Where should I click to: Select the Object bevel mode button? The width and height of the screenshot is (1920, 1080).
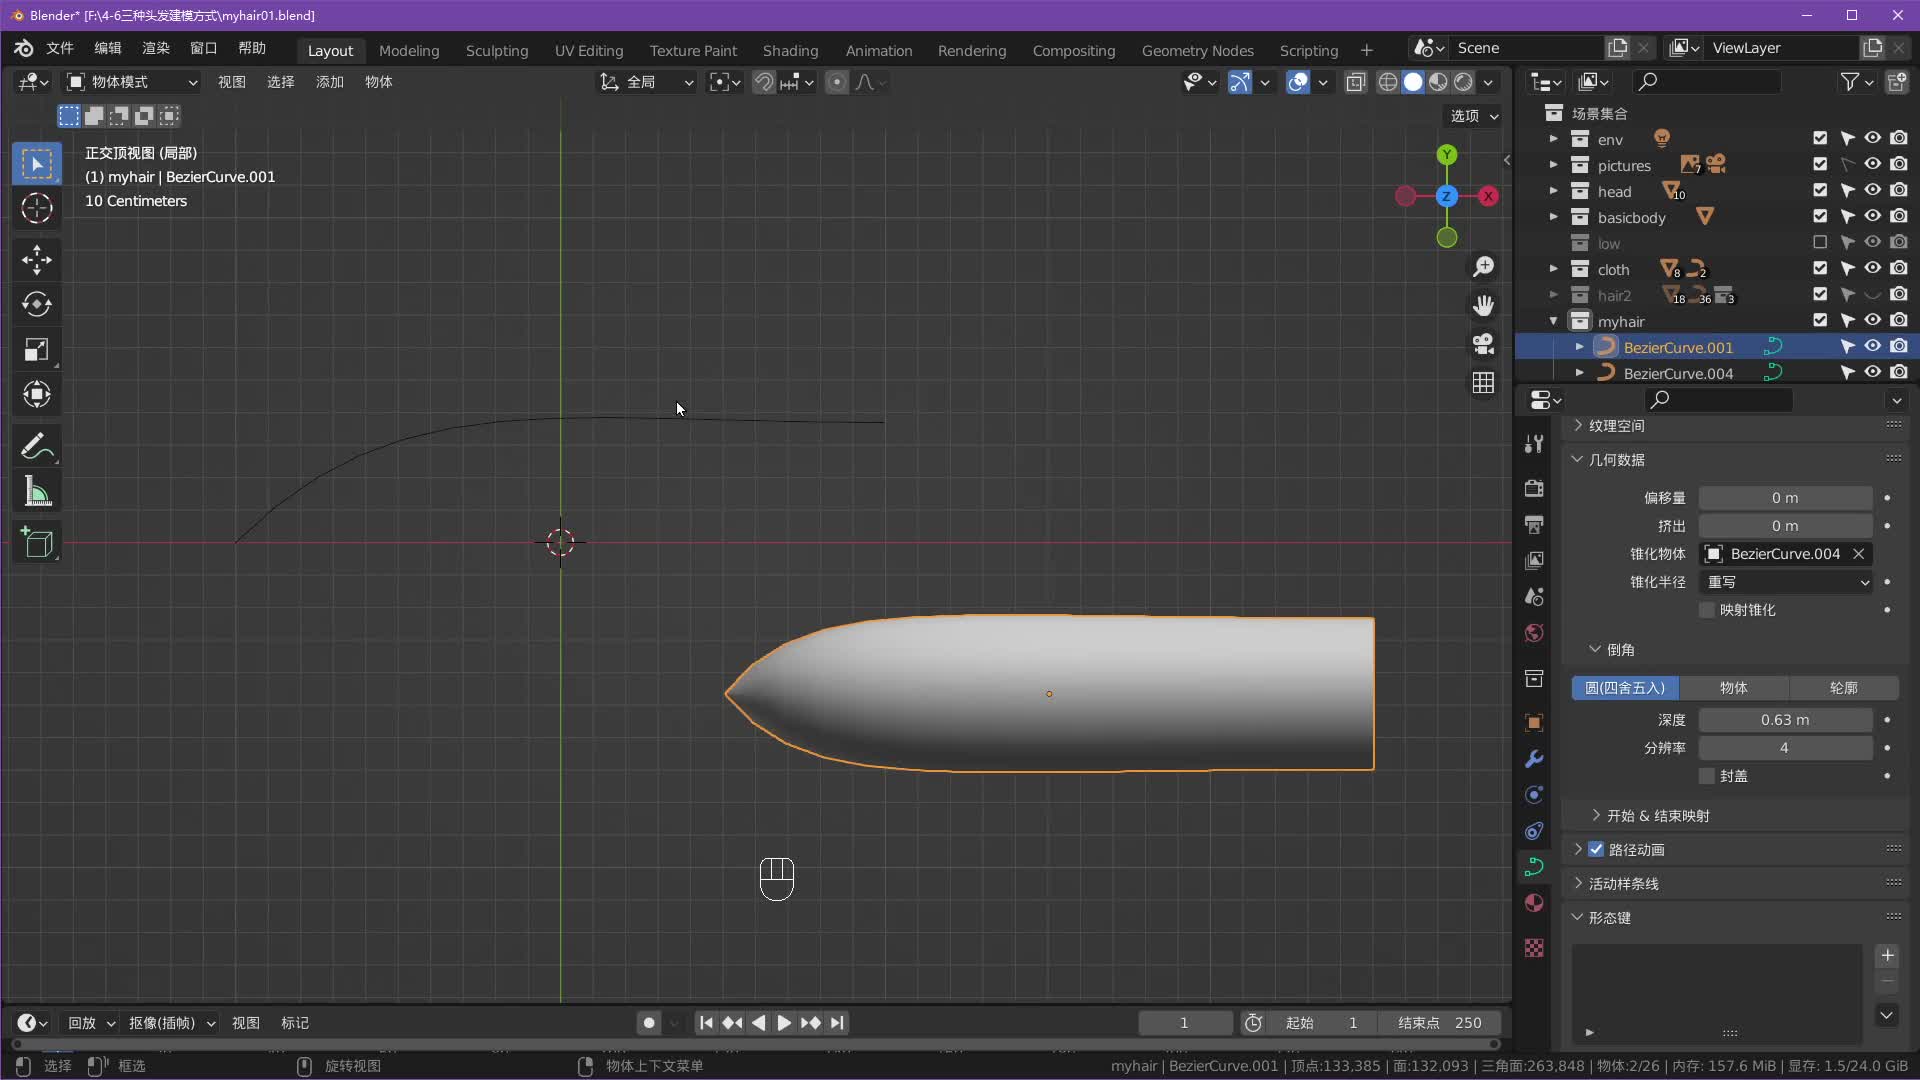[x=1733, y=688]
